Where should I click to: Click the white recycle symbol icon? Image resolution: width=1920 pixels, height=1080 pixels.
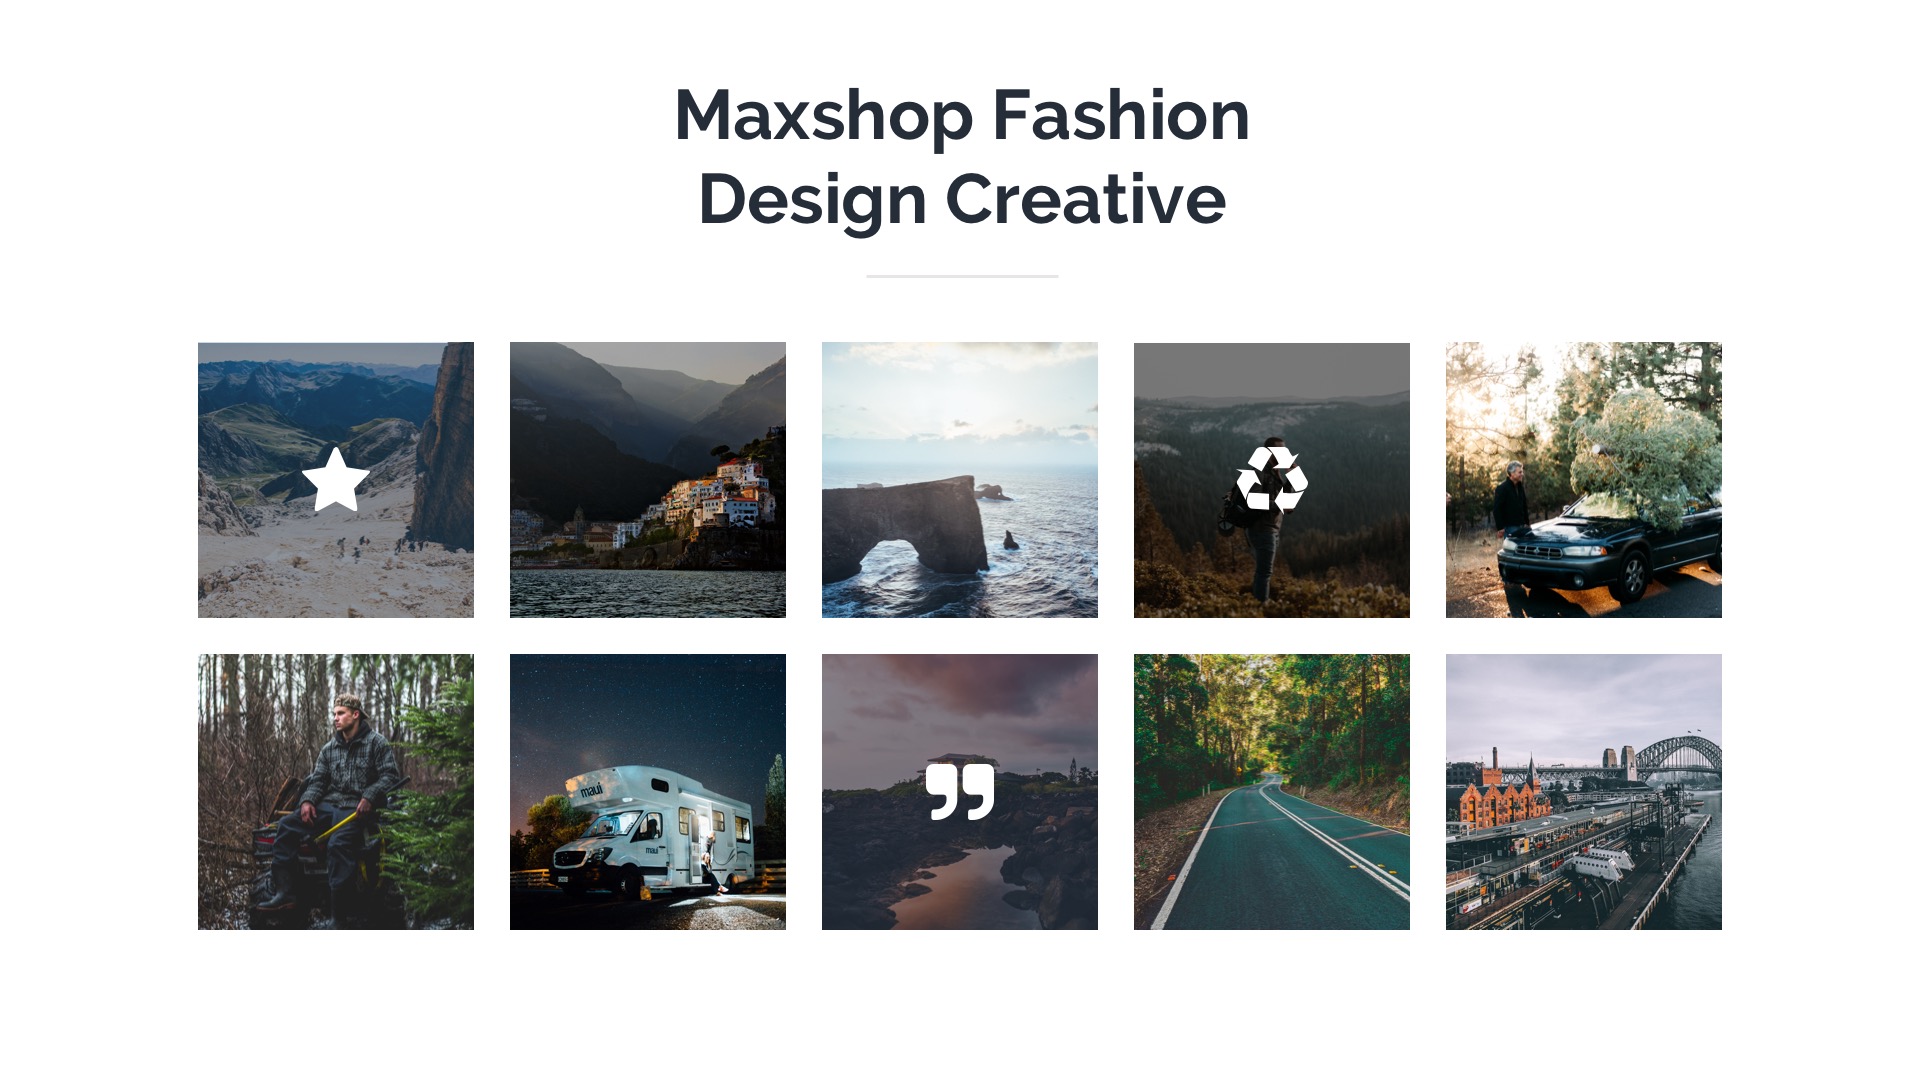(1271, 479)
